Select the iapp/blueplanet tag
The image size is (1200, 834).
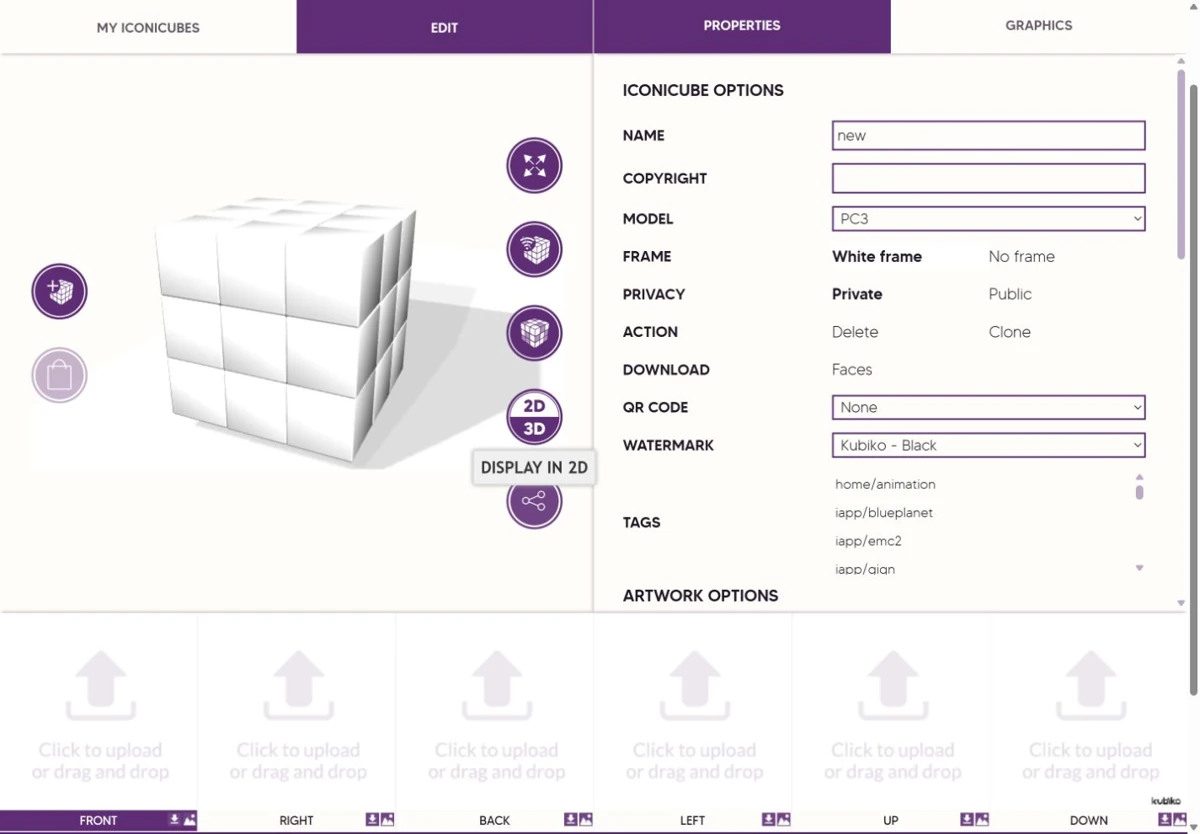click(x=884, y=513)
